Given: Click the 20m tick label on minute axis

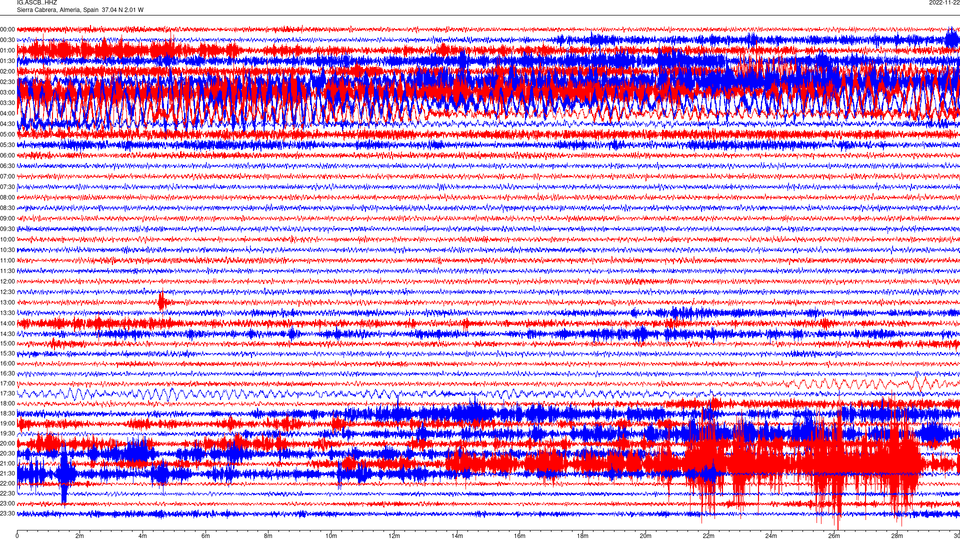Looking at the screenshot, I should tap(645, 536).
